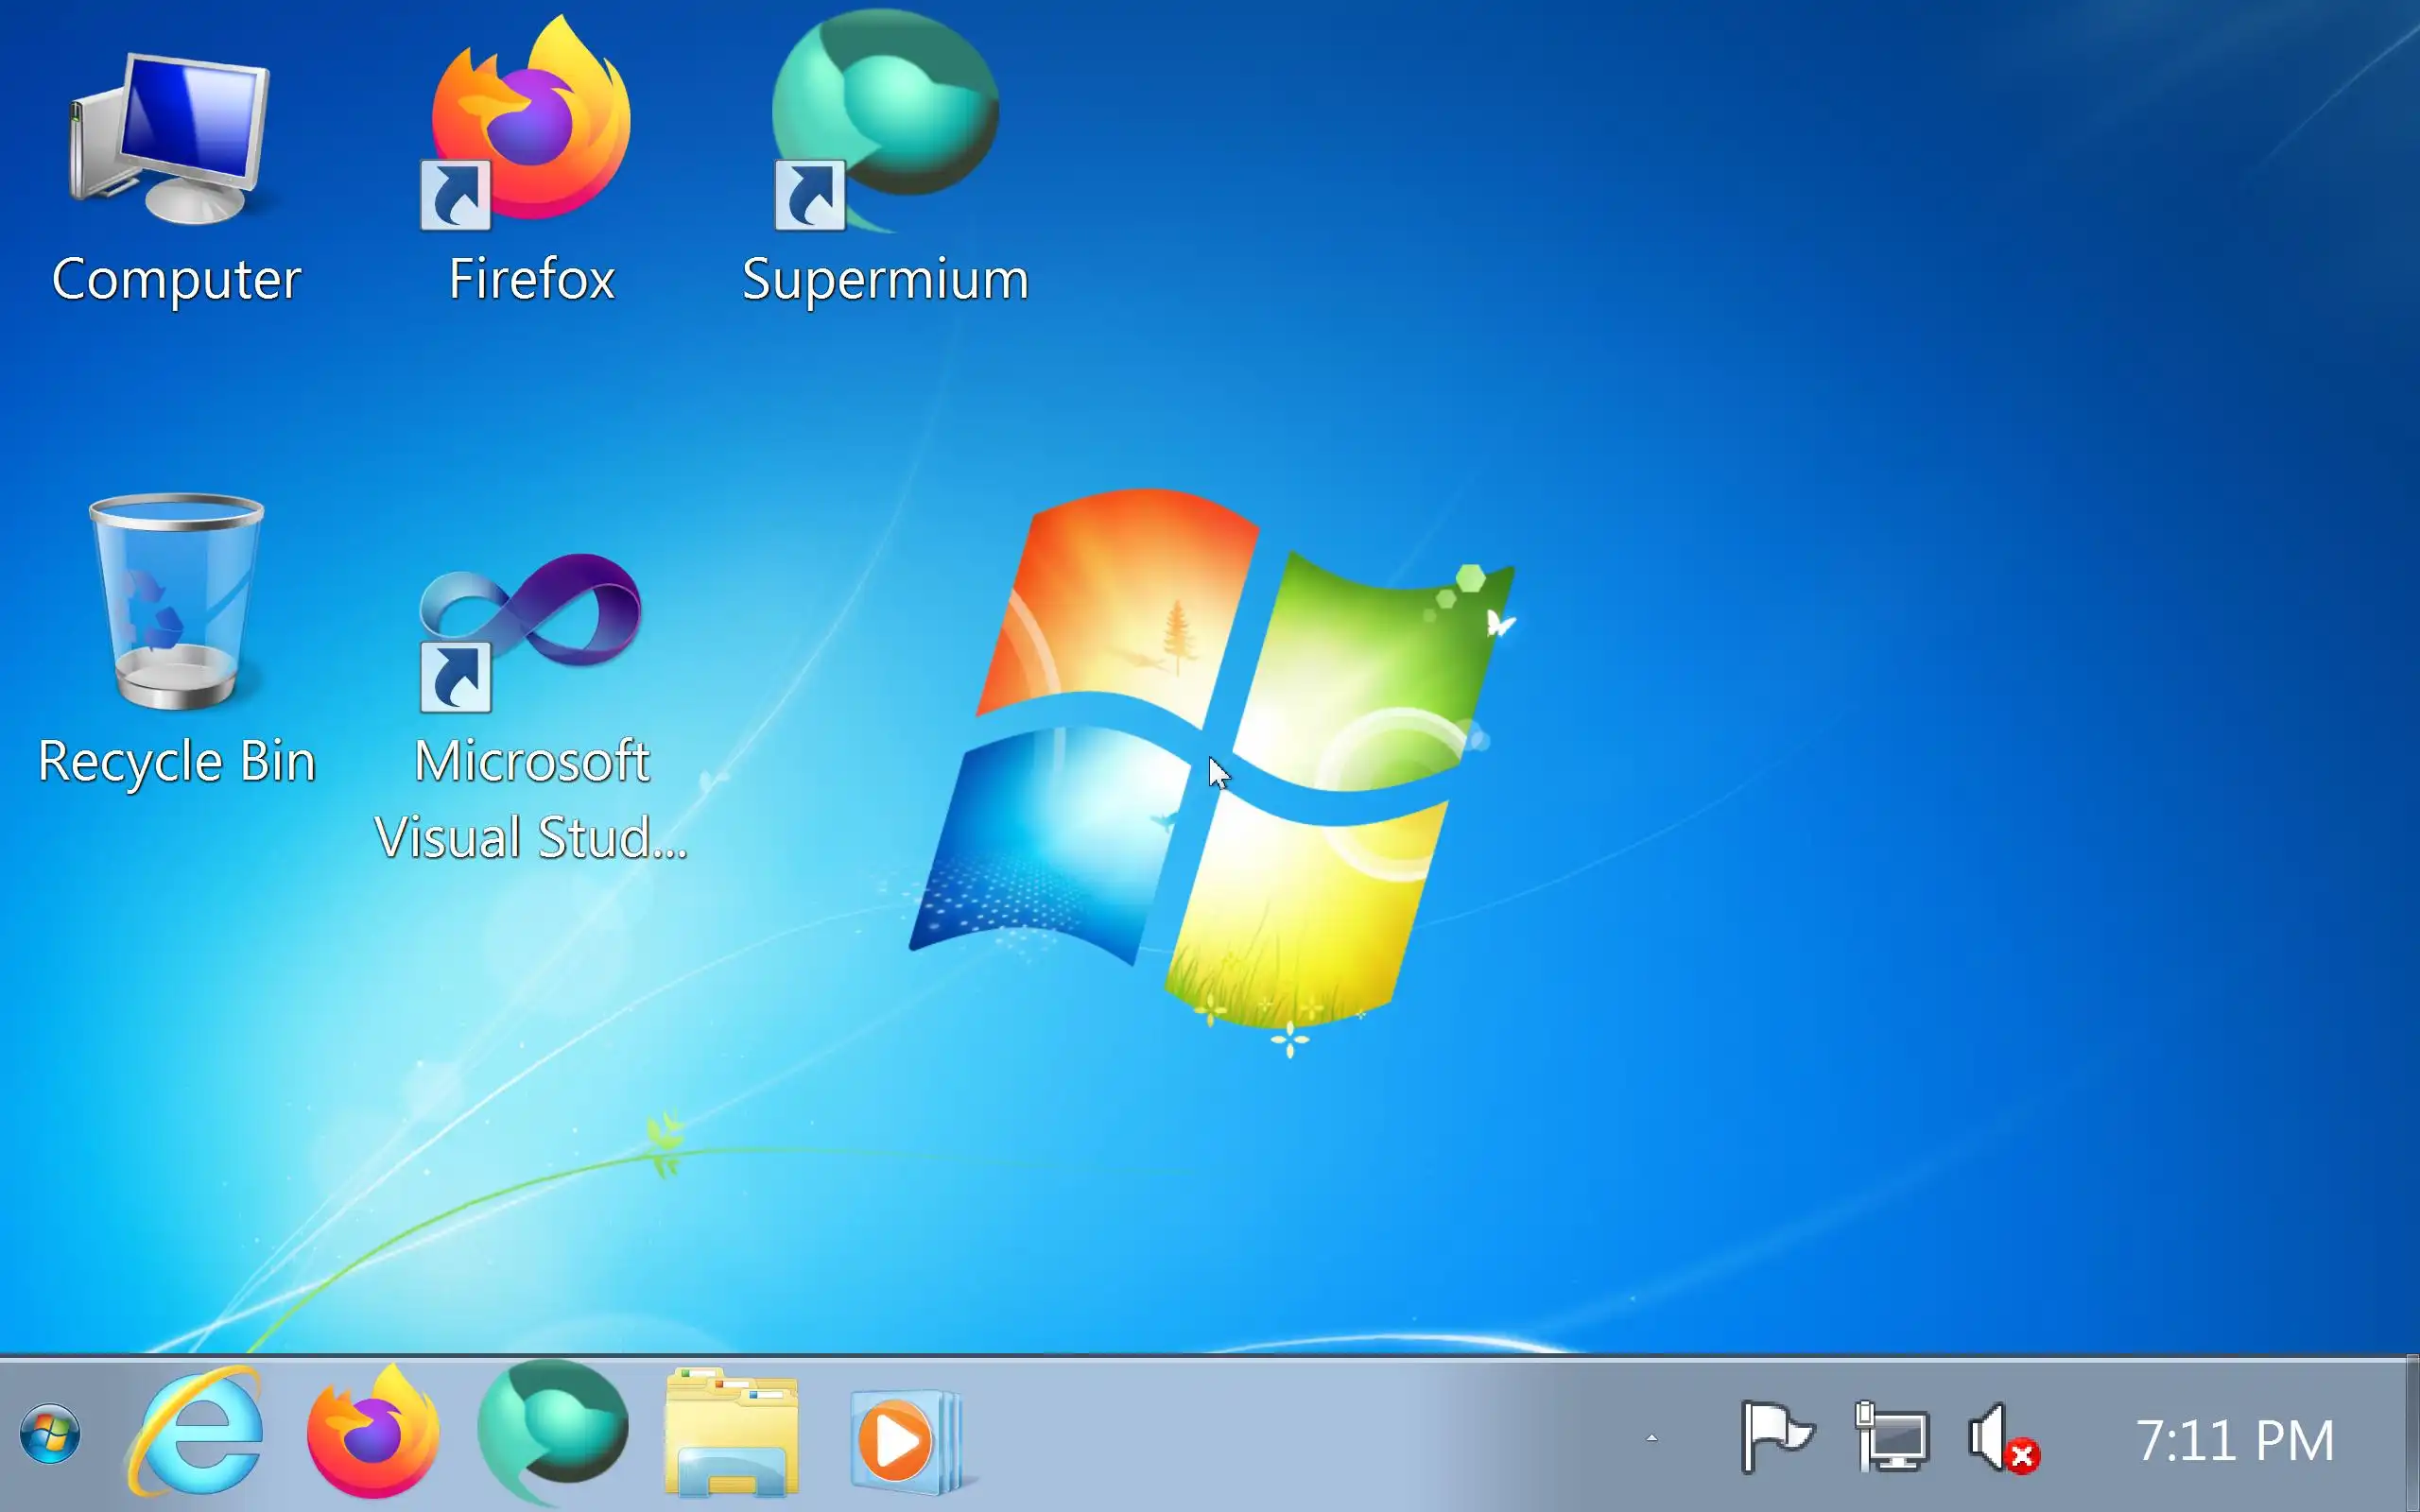Open the Action Center flag icon
This screenshot has width=2420, height=1512.
click(x=1776, y=1438)
